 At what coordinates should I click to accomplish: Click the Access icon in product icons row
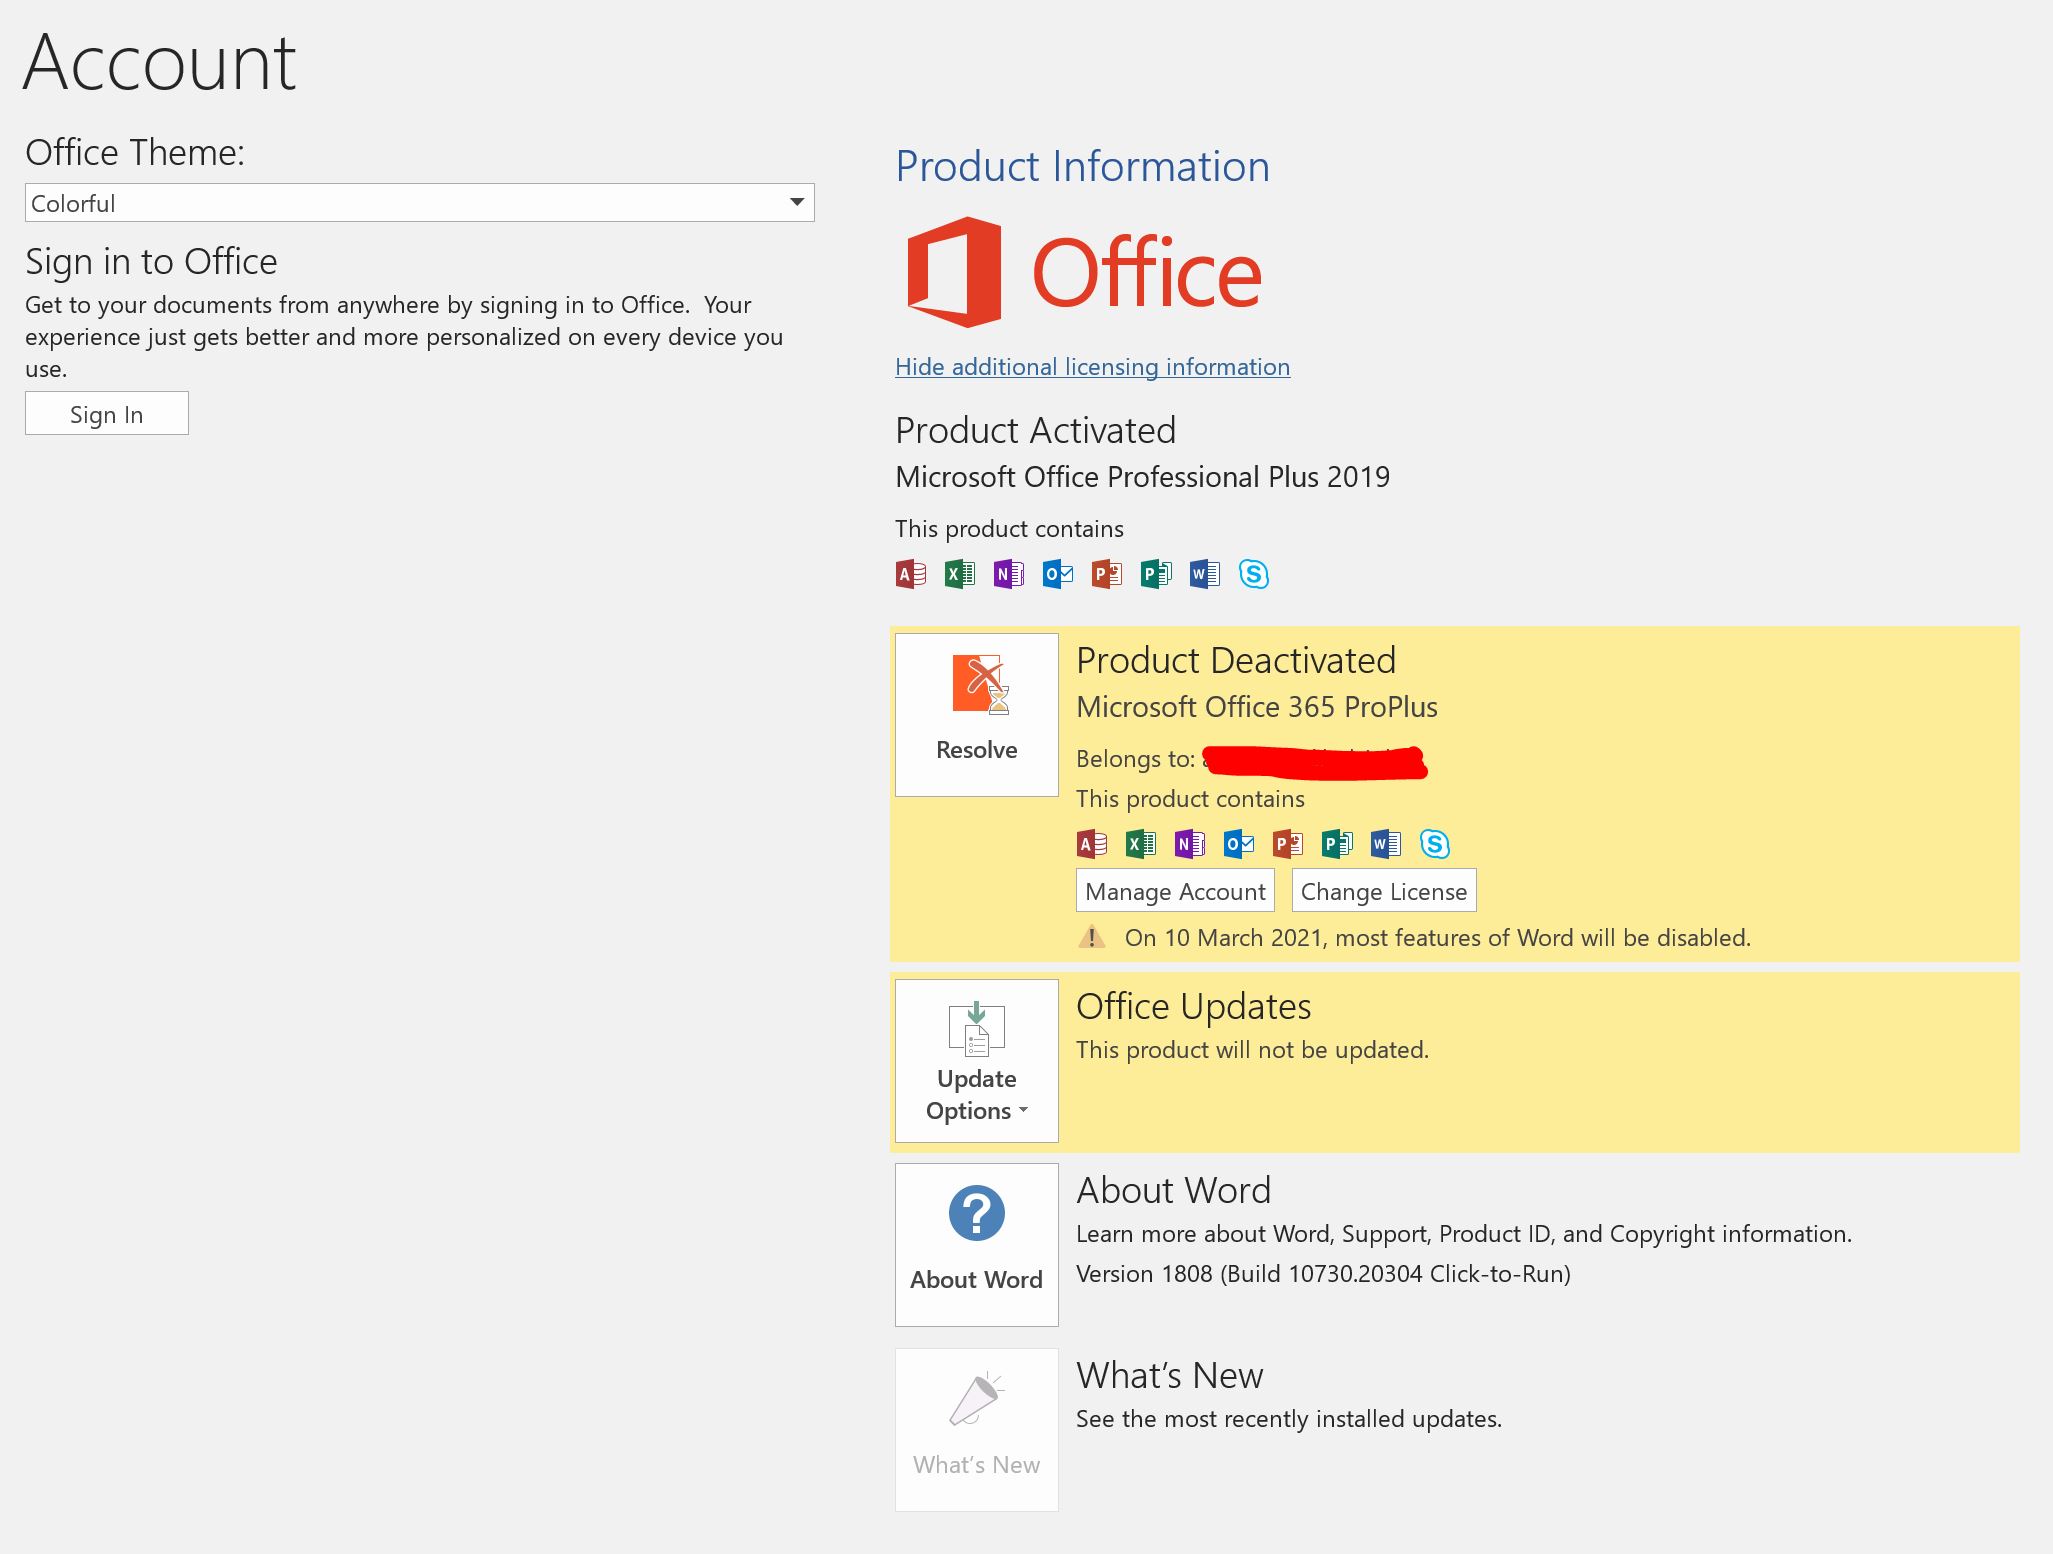(x=911, y=573)
